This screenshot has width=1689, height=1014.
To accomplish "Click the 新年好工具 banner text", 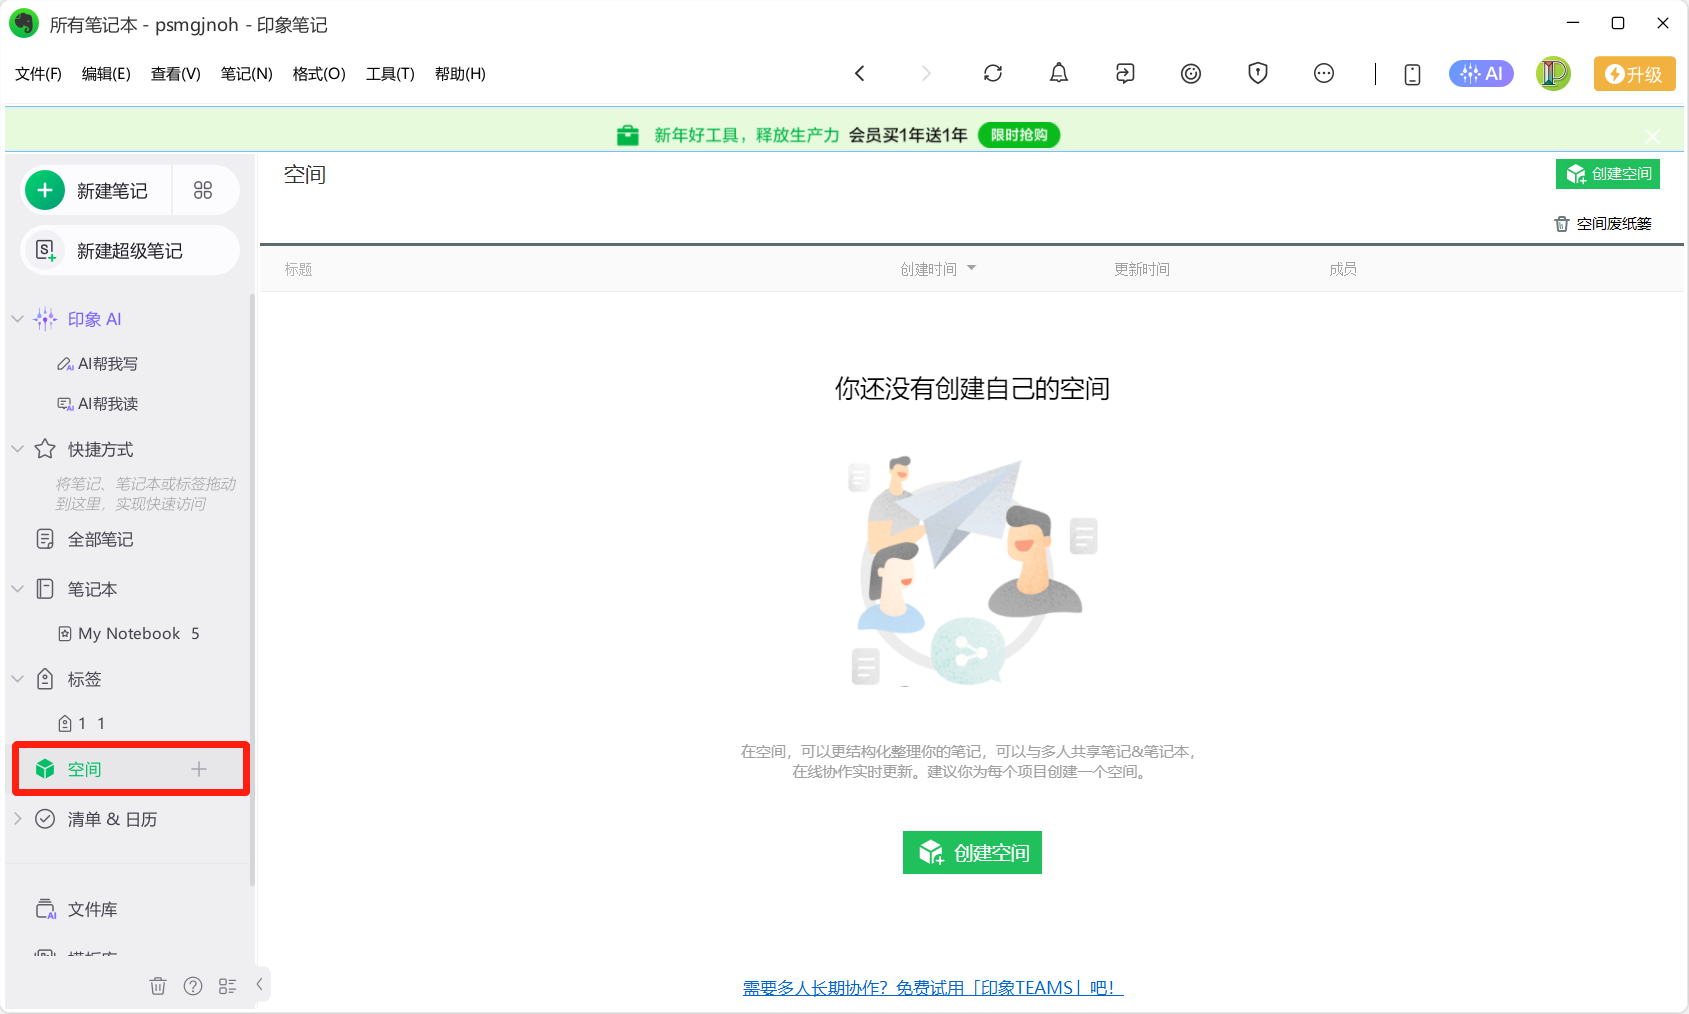I will [x=747, y=135].
